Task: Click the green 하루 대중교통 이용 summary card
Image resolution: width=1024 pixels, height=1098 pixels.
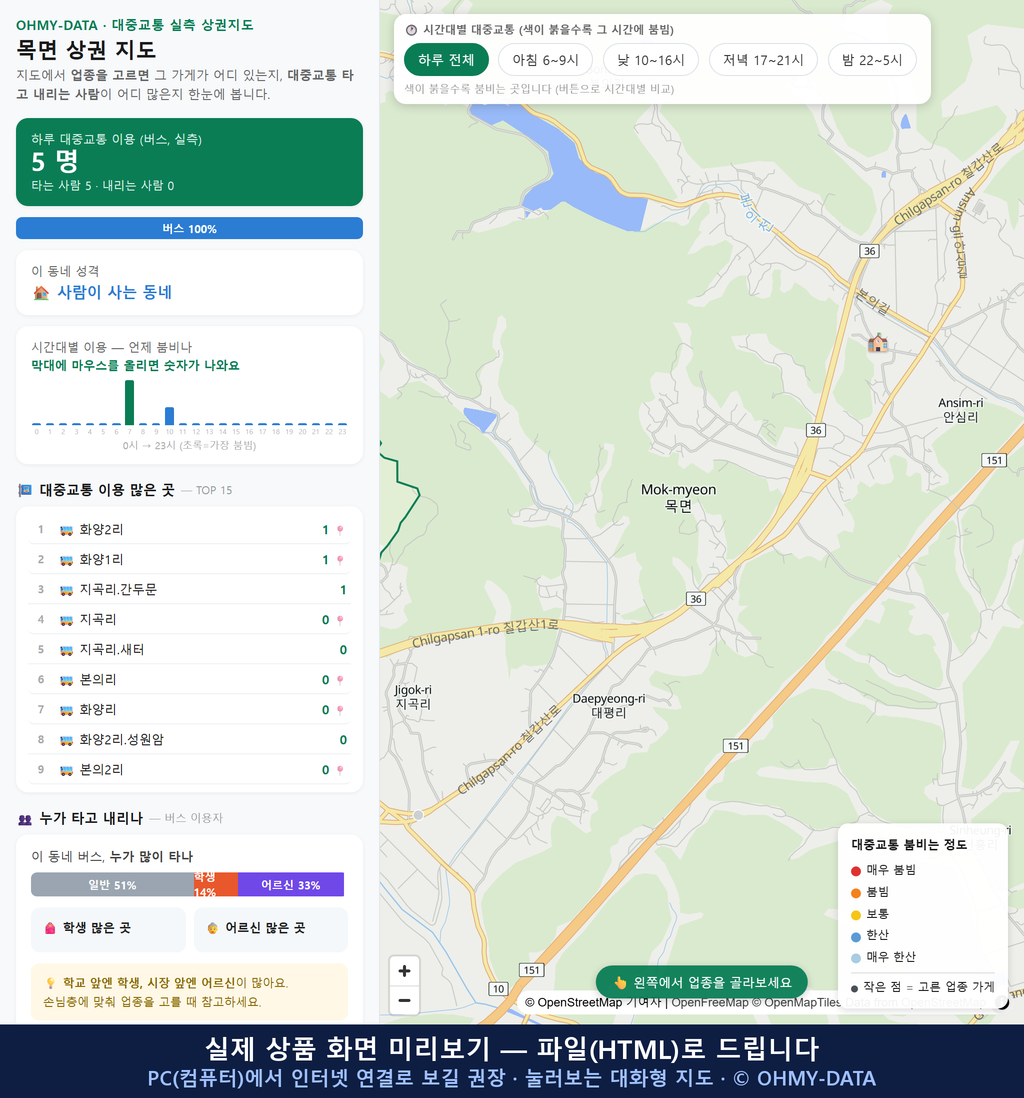Action: tap(189, 162)
